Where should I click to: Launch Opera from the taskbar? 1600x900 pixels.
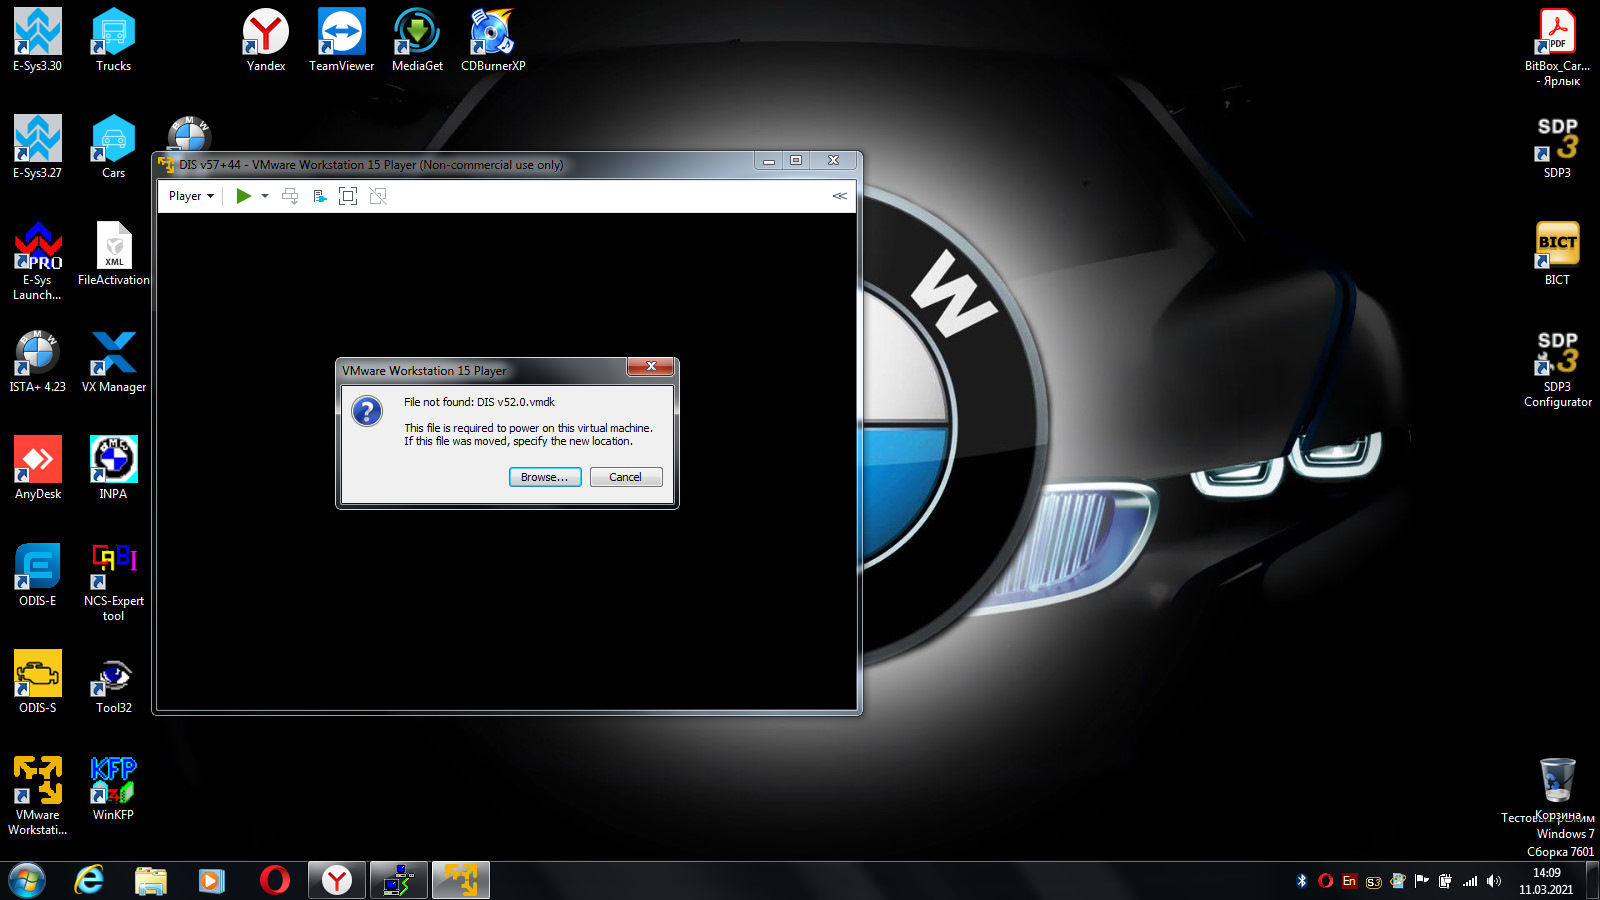(x=274, y=881)
